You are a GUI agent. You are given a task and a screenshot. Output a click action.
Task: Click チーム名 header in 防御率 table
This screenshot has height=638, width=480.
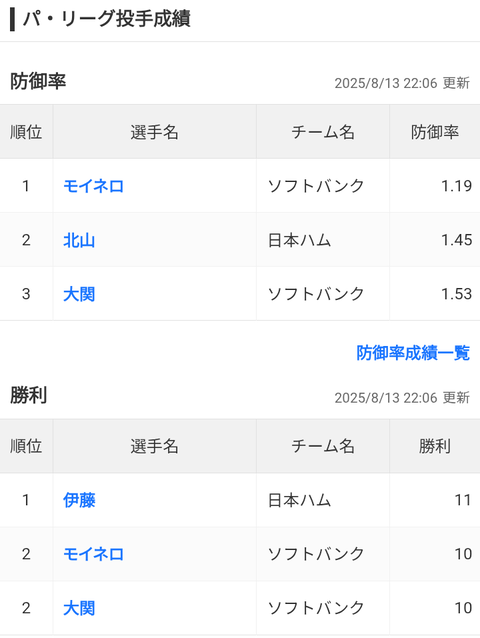click(x=323, y=132)
